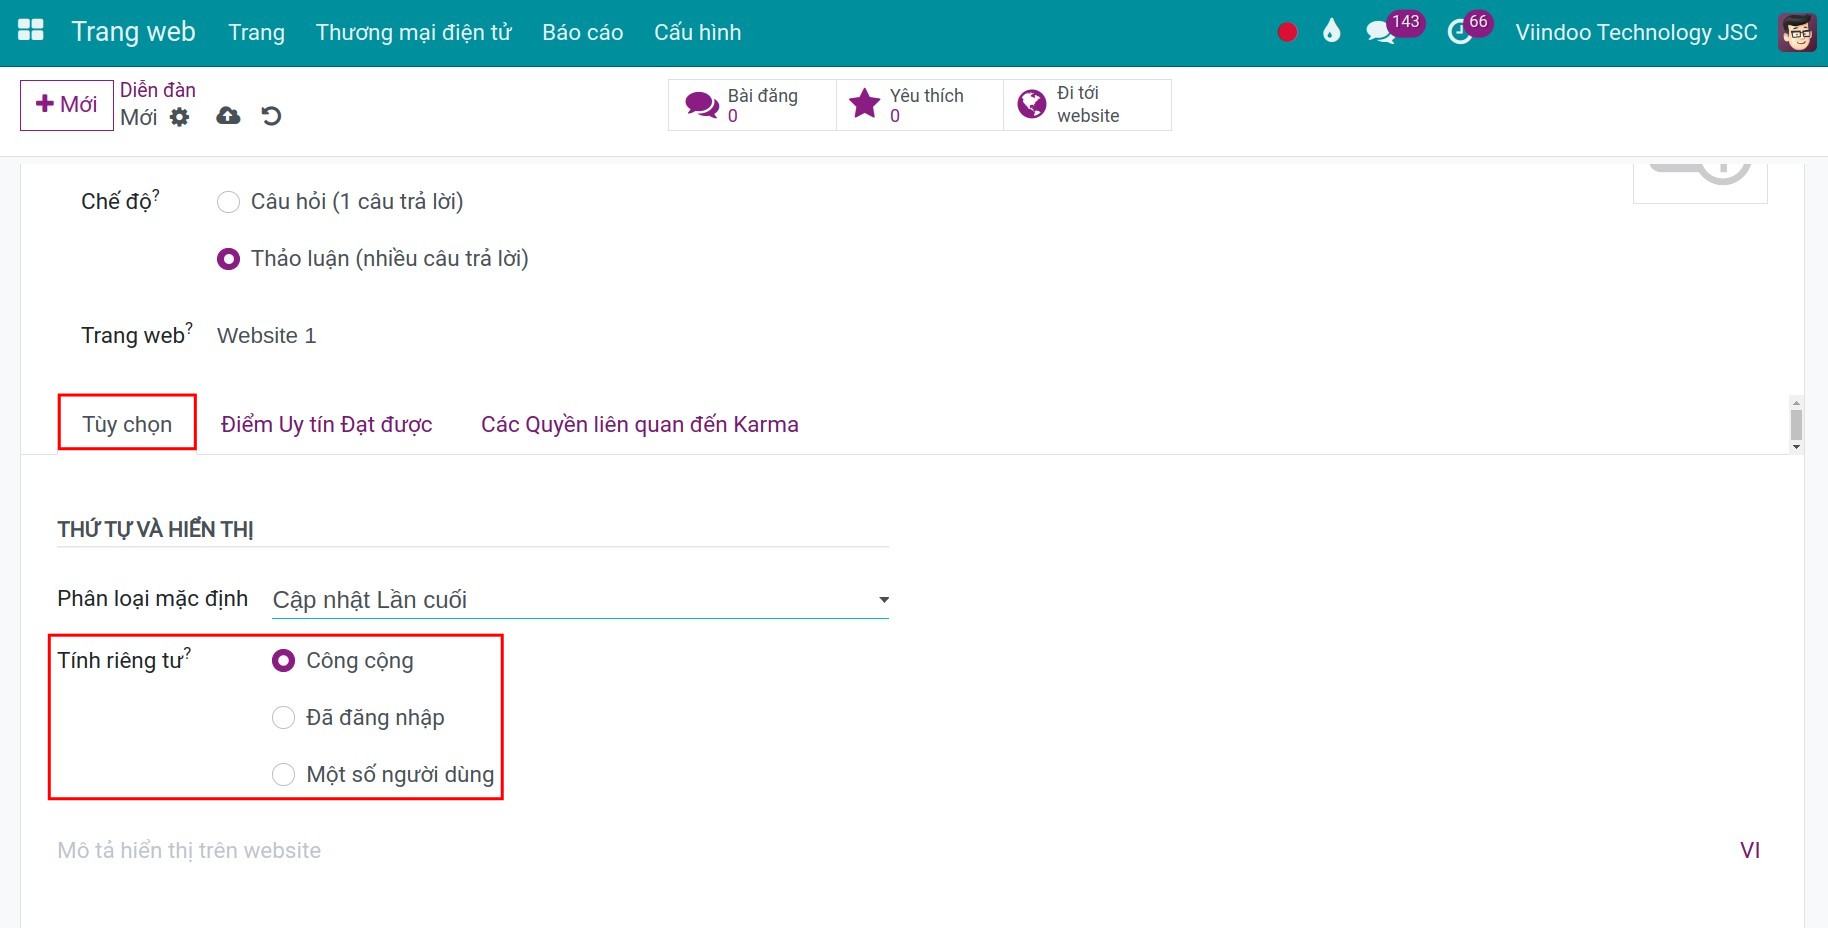The height and width of the screenshot is (928, 1828).
Task: Open Các Quyền liên quan đến Karma tab
Action: pos(640,424)
